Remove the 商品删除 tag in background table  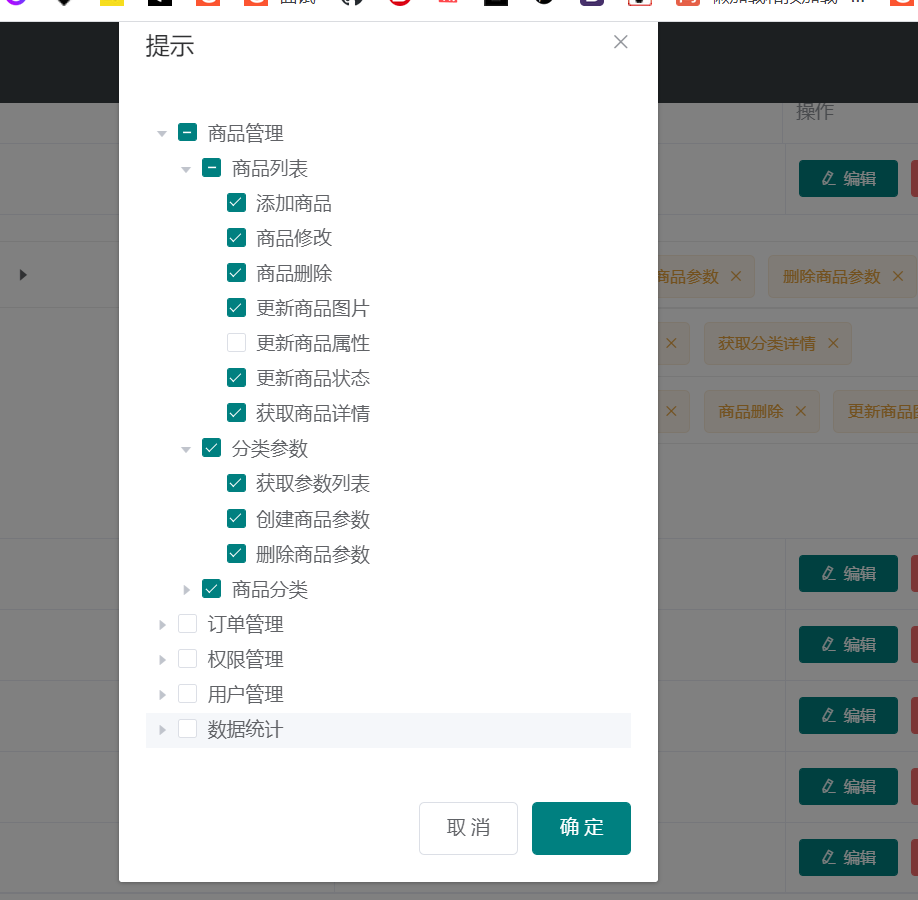(x=800, y=412)
